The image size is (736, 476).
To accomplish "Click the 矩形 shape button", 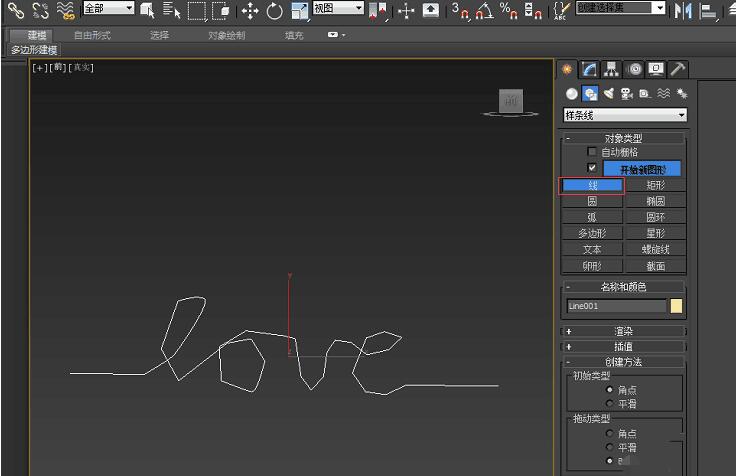I will pos(655,185).
